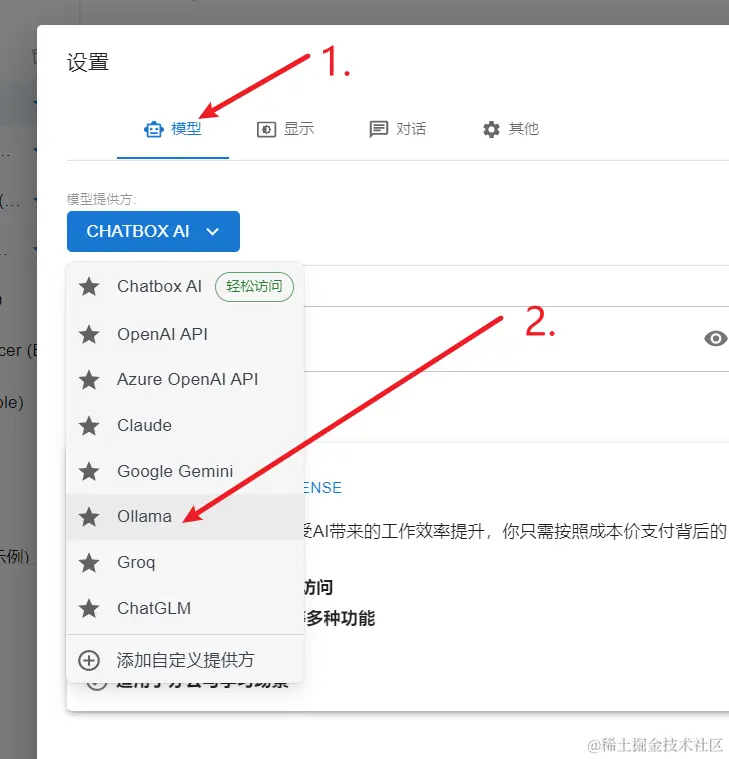
Task: Click the star icon next to OpenAI API
Action: (x=89, y=334)
